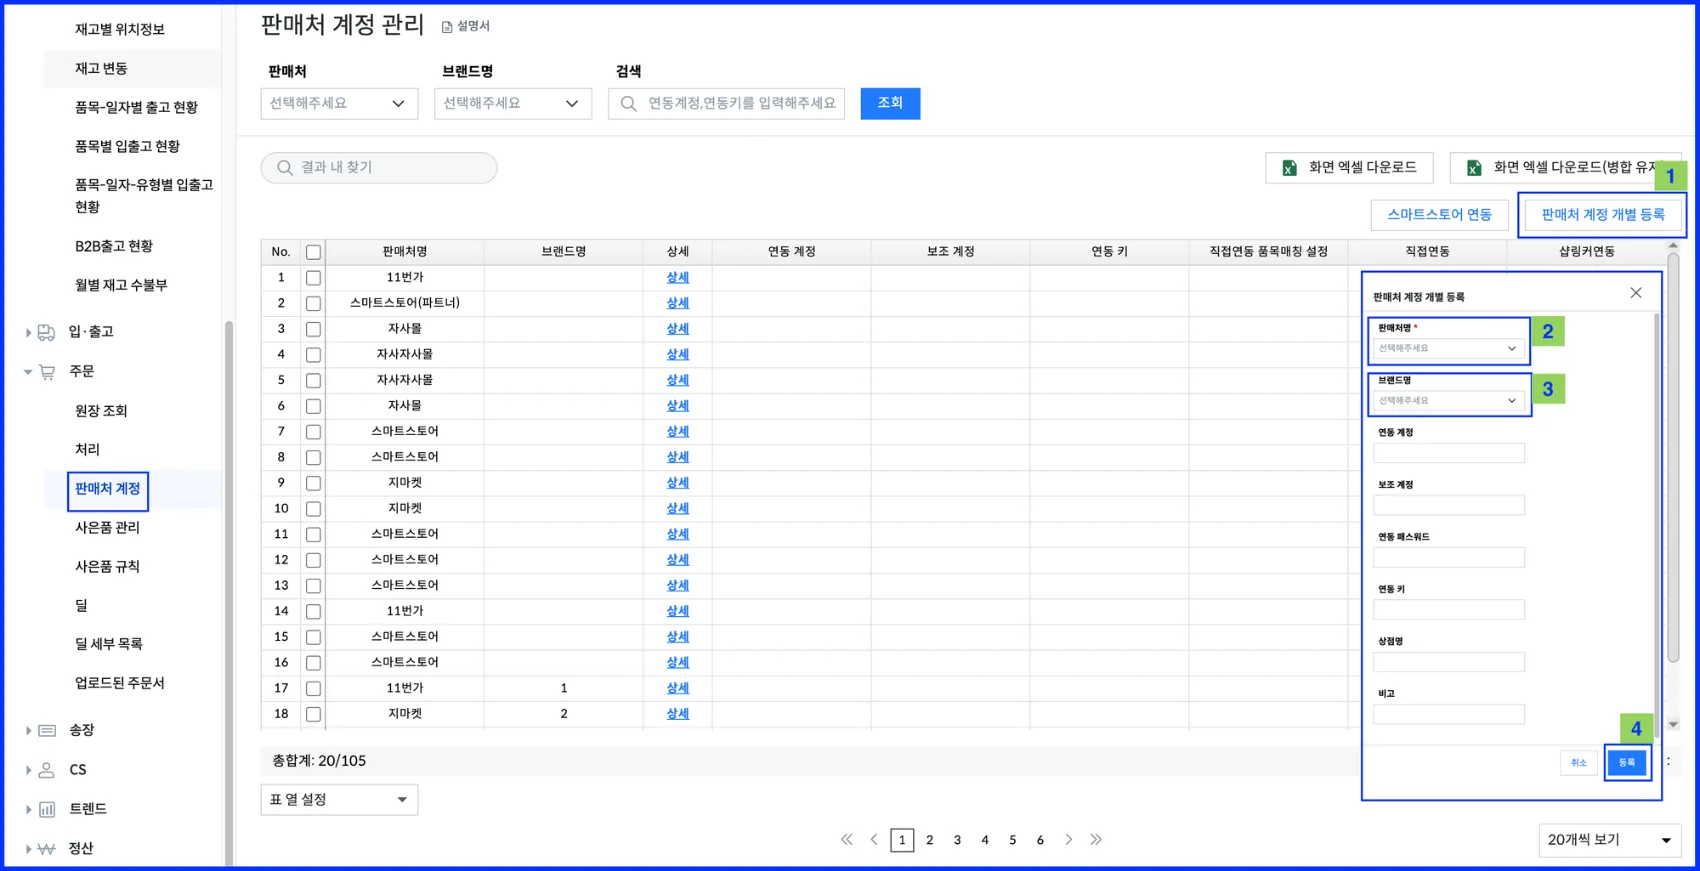Click the person icon next to CS
Screen dimensions: 1700x871
(x=47, y=770)
